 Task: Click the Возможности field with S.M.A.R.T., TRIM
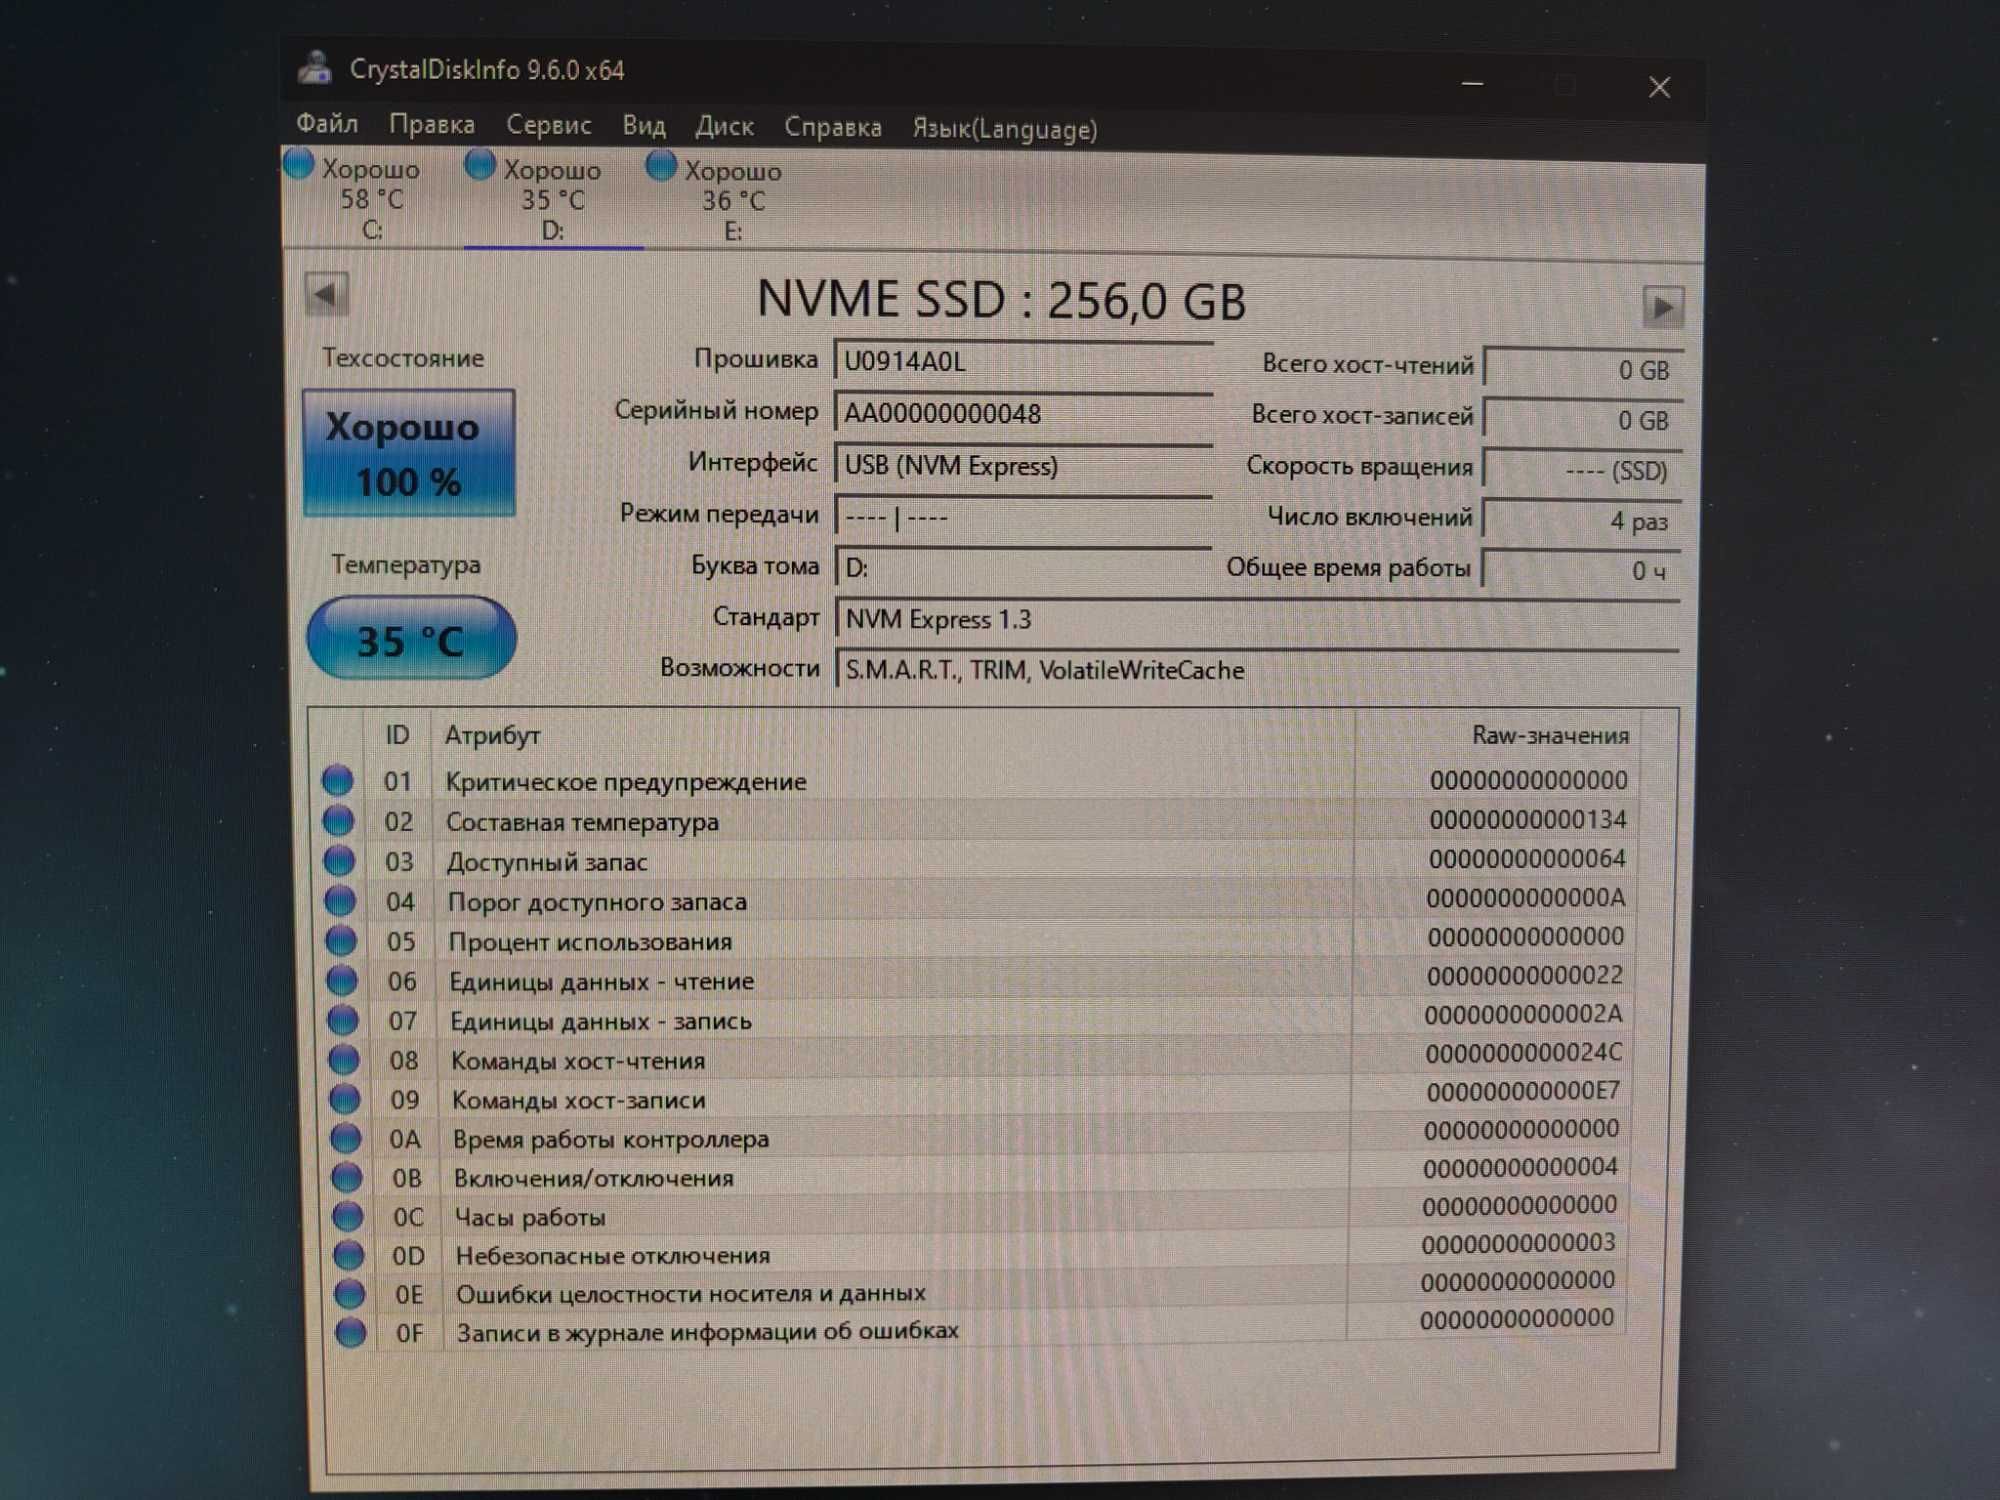tap(1258, 669)
